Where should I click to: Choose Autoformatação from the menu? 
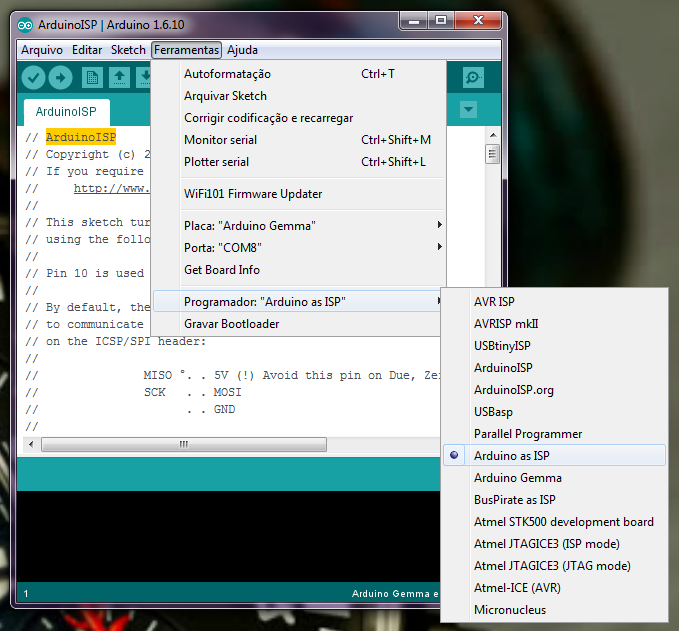point(299,74)
